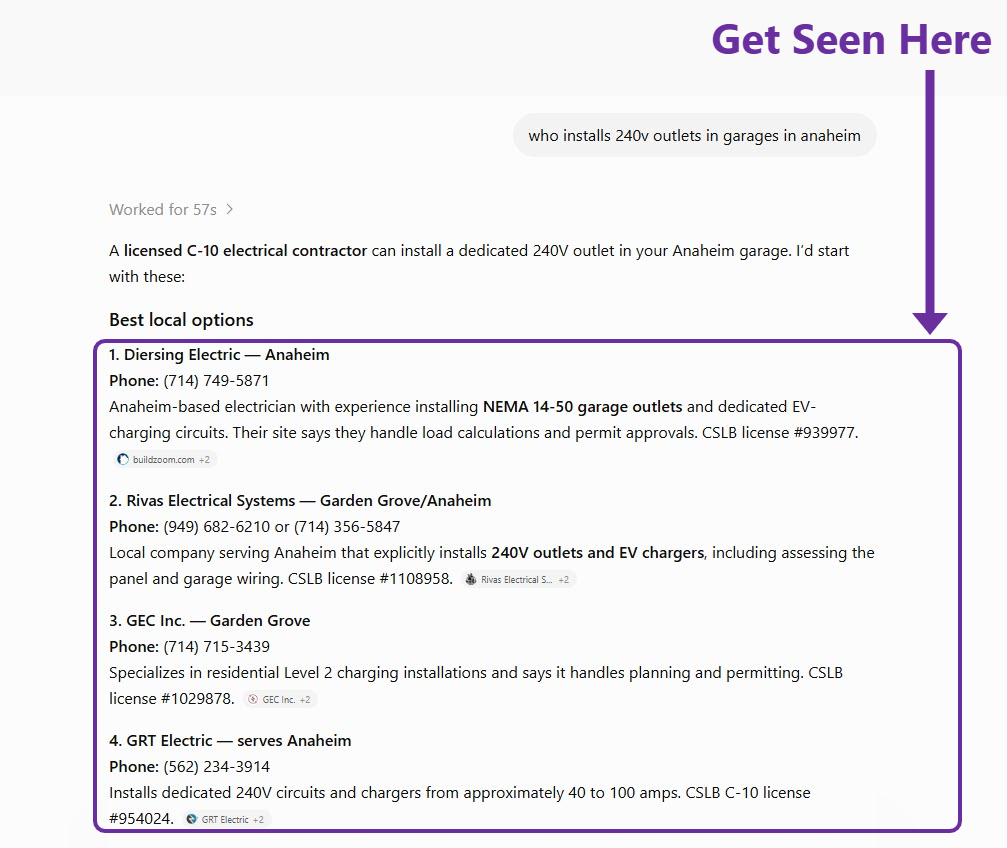This screenshot has height=848, width=1007.
Task: Click phone number (949) 682-6210
Action: tap(216, 527)
